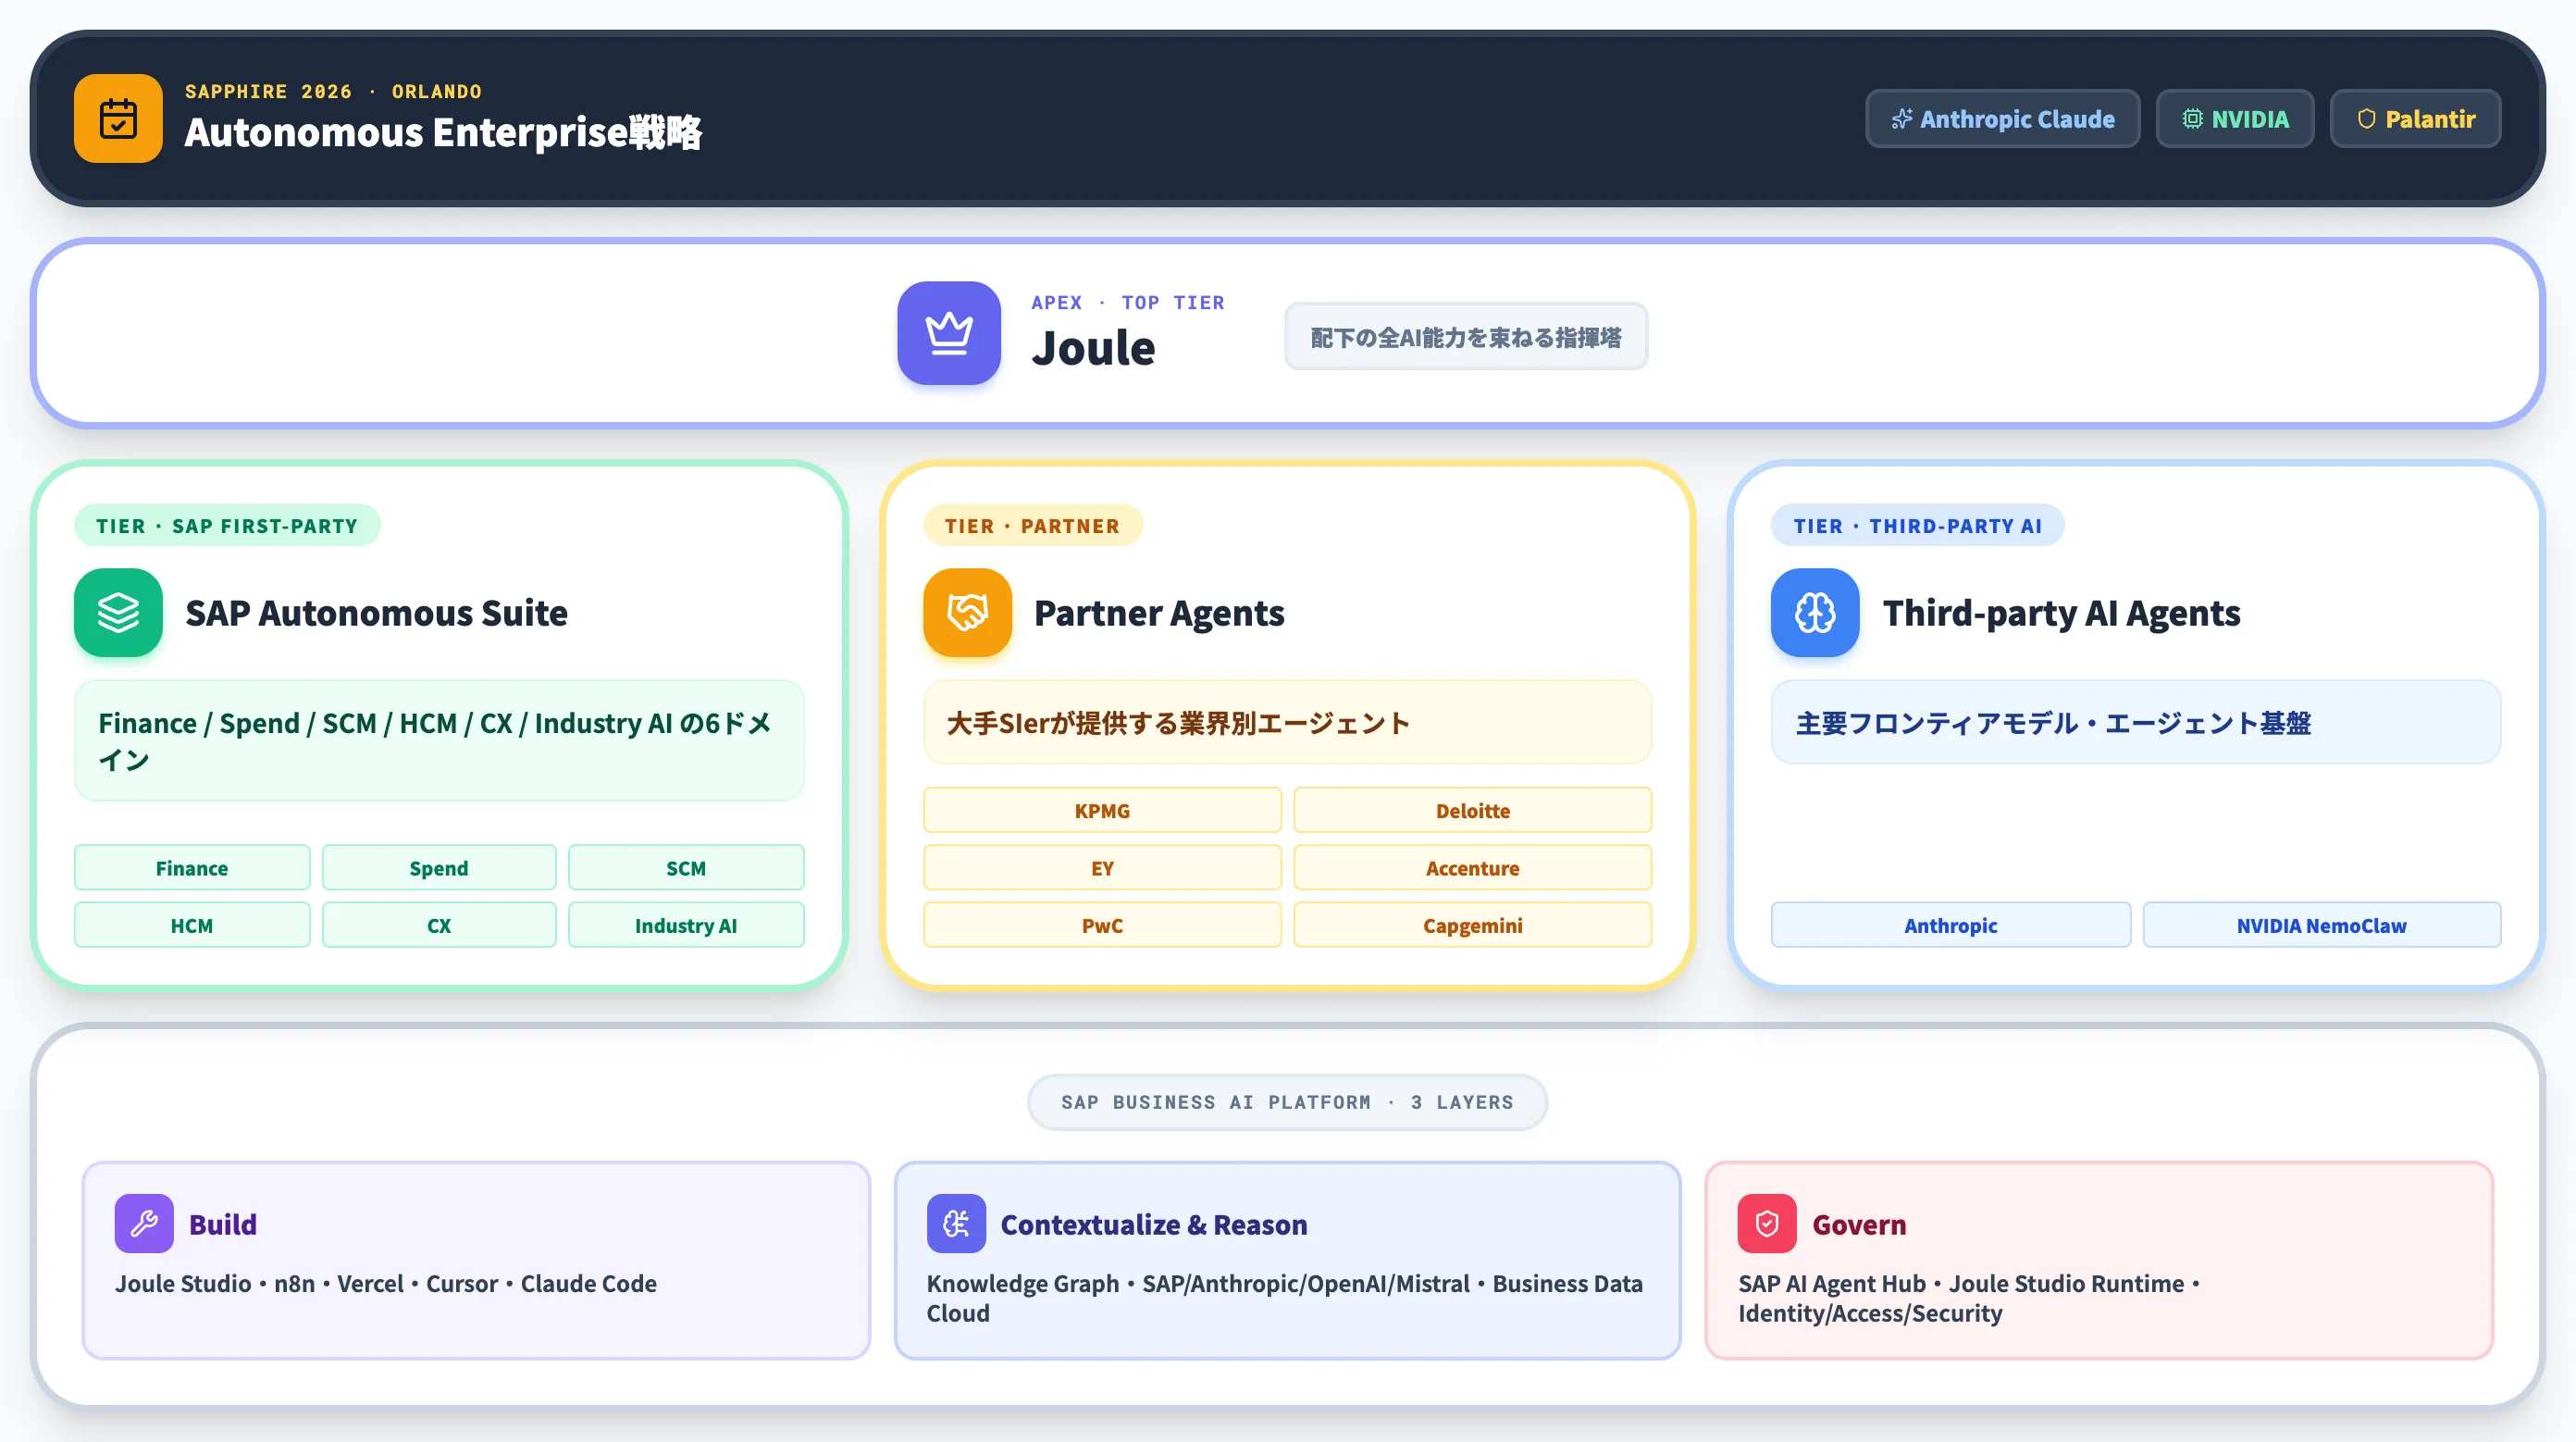Click the red shield icon next to Govern
The height and width of the screenshot is (1442, 2576).
click(x=1767, y=1223)
